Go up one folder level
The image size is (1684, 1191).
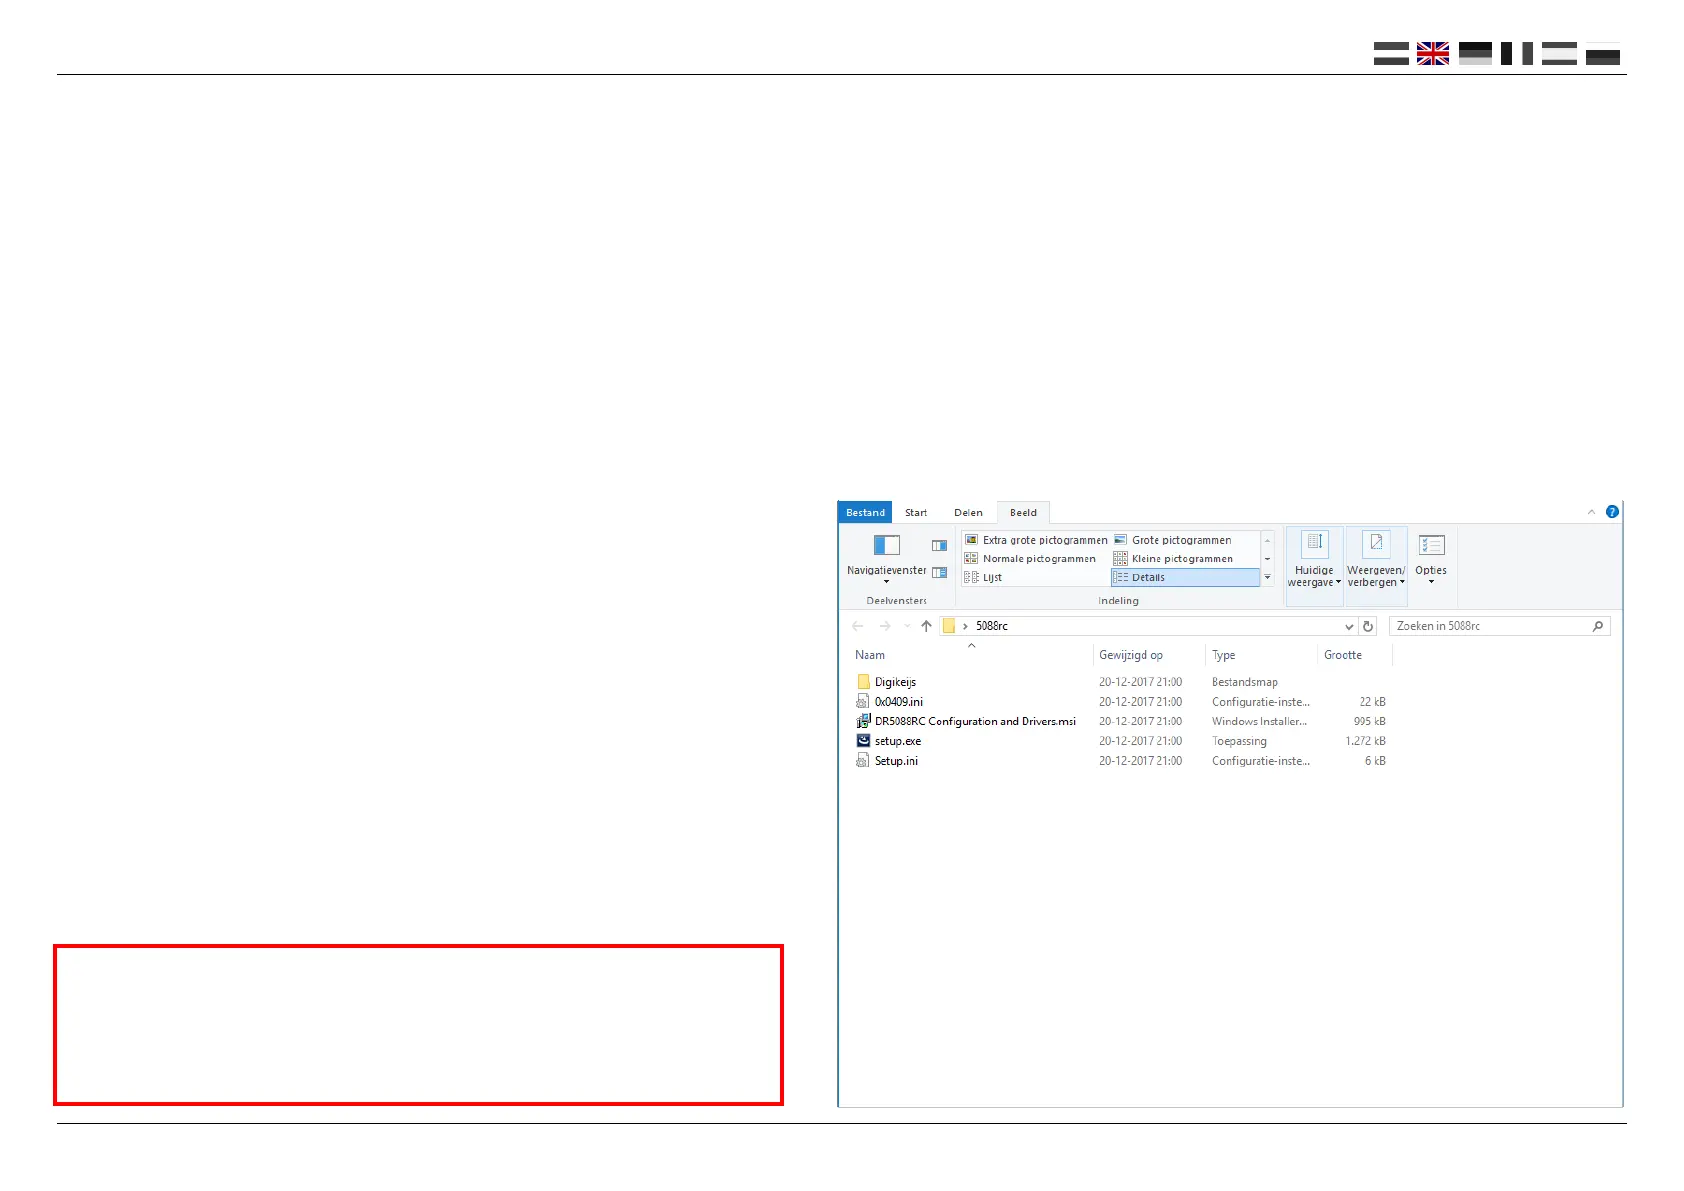pyautogui.click(x=926, y=626)
